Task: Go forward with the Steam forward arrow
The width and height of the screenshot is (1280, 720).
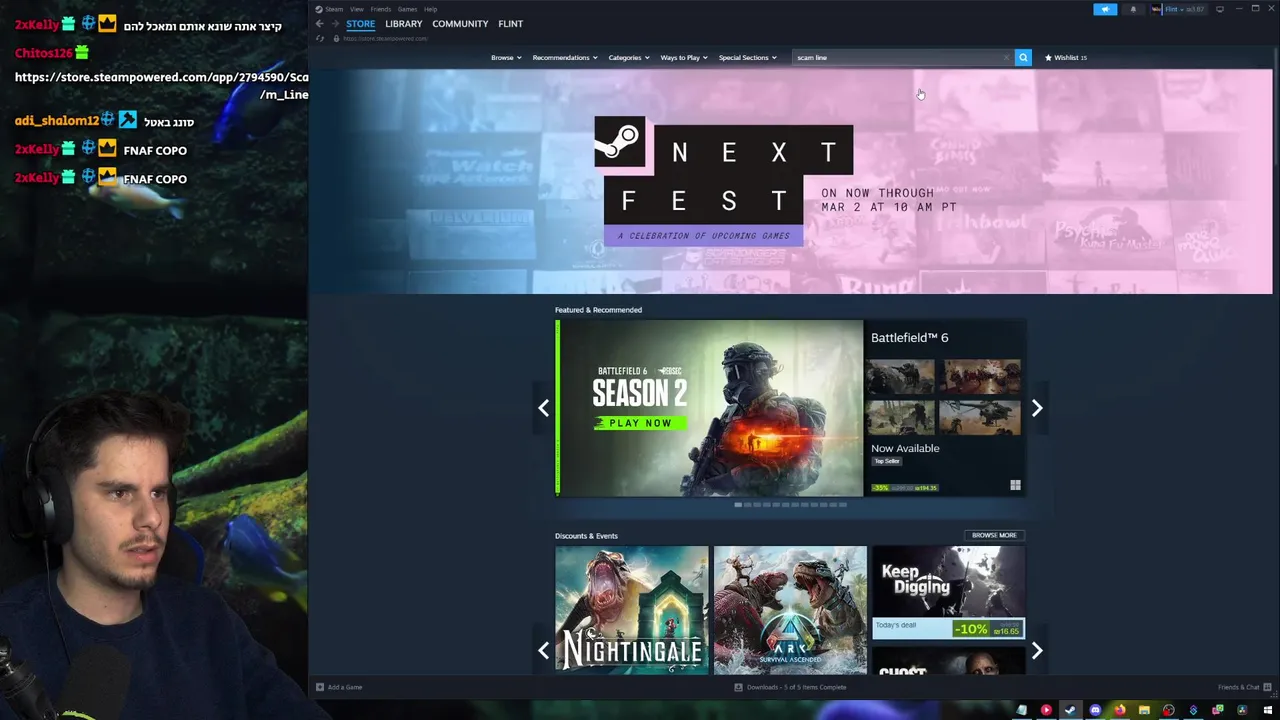Action: pyautogui.click(x=335, y=24)
